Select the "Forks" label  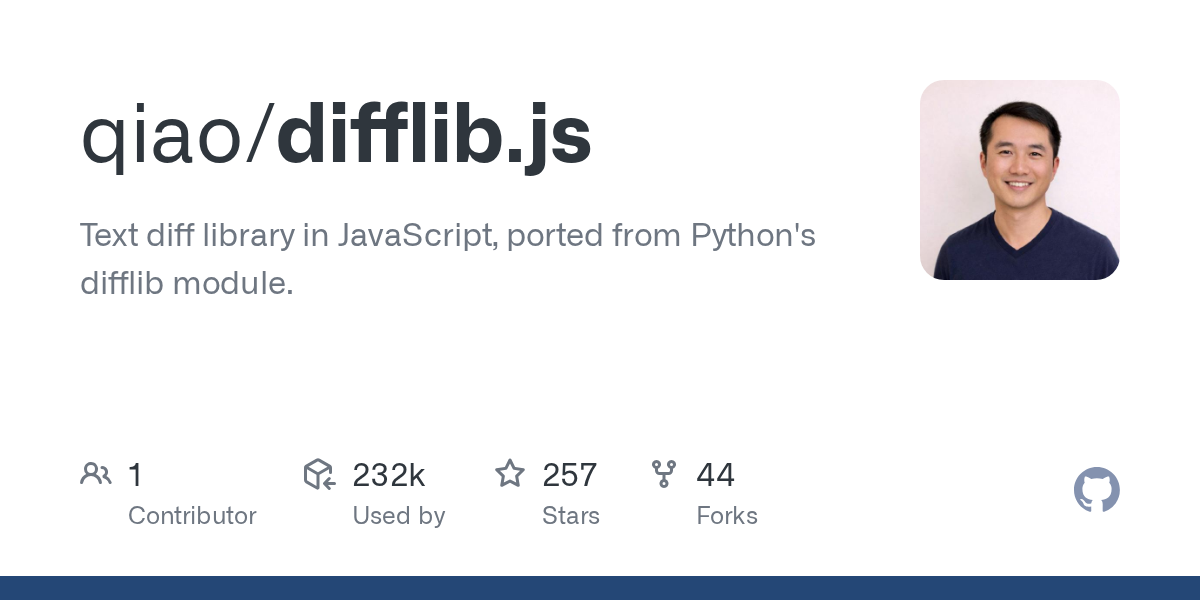tap(726, 516)
